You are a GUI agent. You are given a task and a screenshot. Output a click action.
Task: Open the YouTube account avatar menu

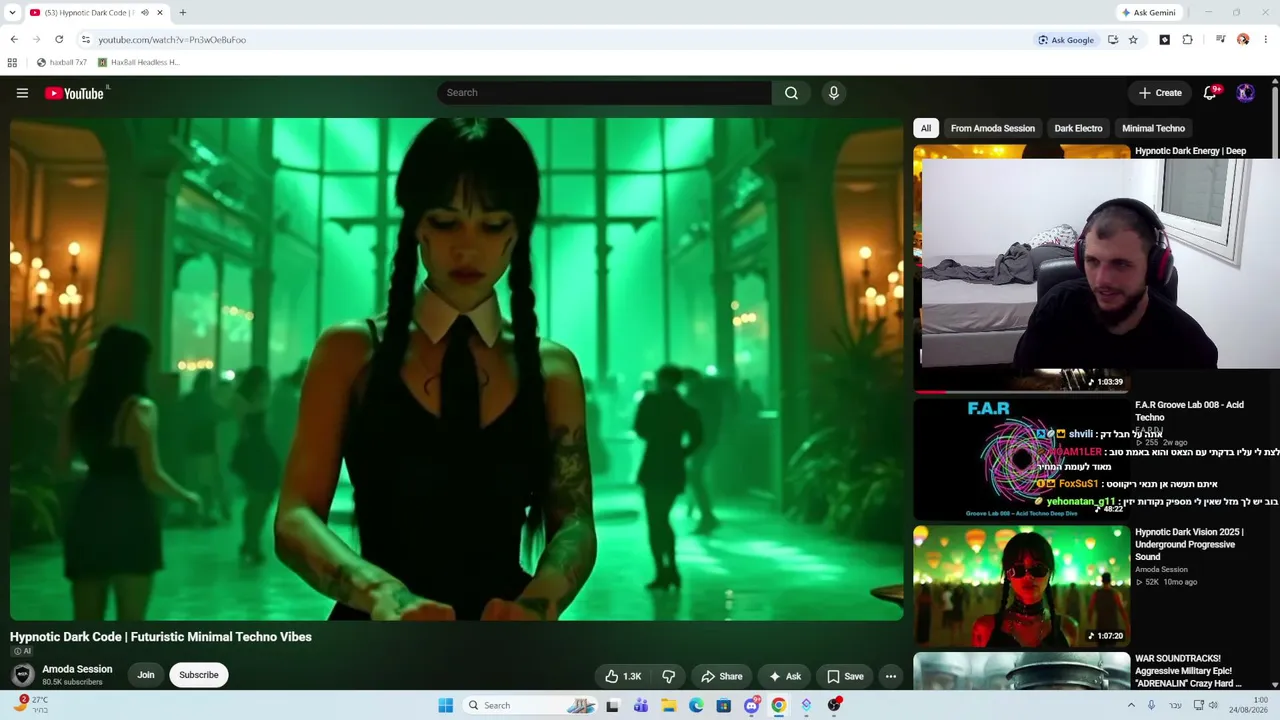pos(1245,93)
